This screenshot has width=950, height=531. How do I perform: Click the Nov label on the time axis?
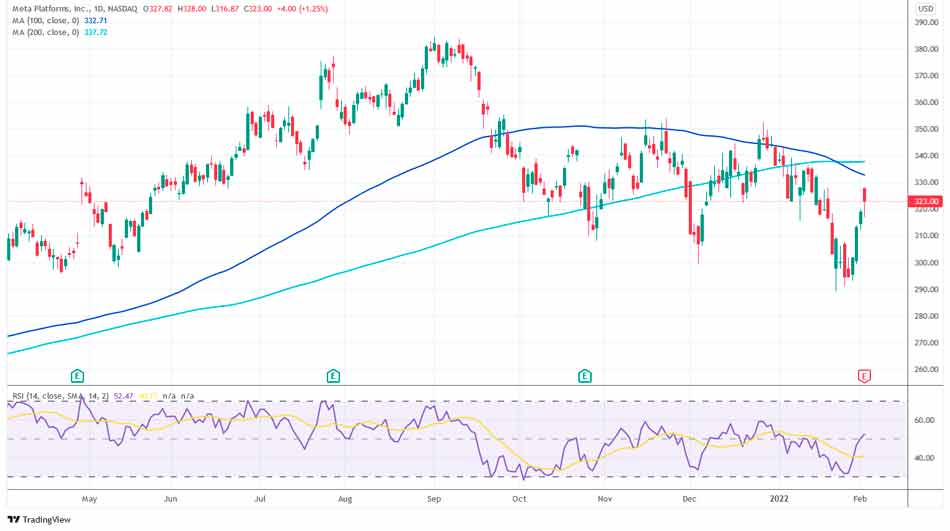(603, 497)
